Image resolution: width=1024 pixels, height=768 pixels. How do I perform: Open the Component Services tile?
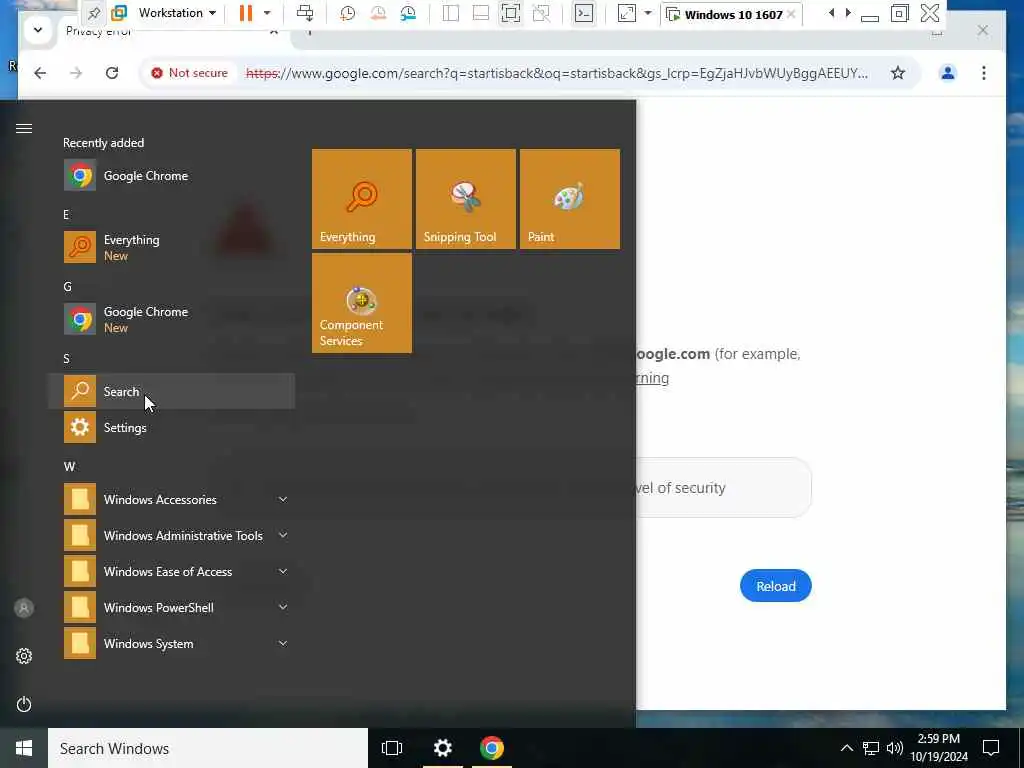(362, 303)
